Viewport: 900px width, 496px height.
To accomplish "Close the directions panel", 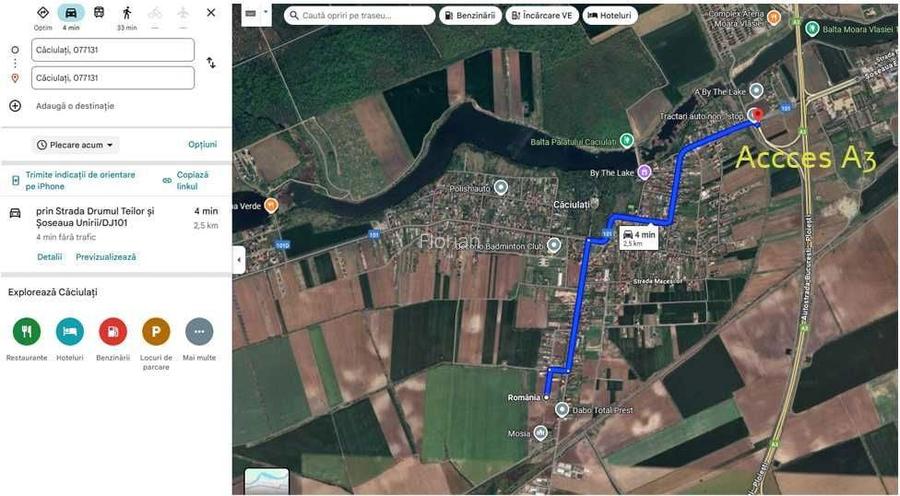I will (x=211, y=13).
